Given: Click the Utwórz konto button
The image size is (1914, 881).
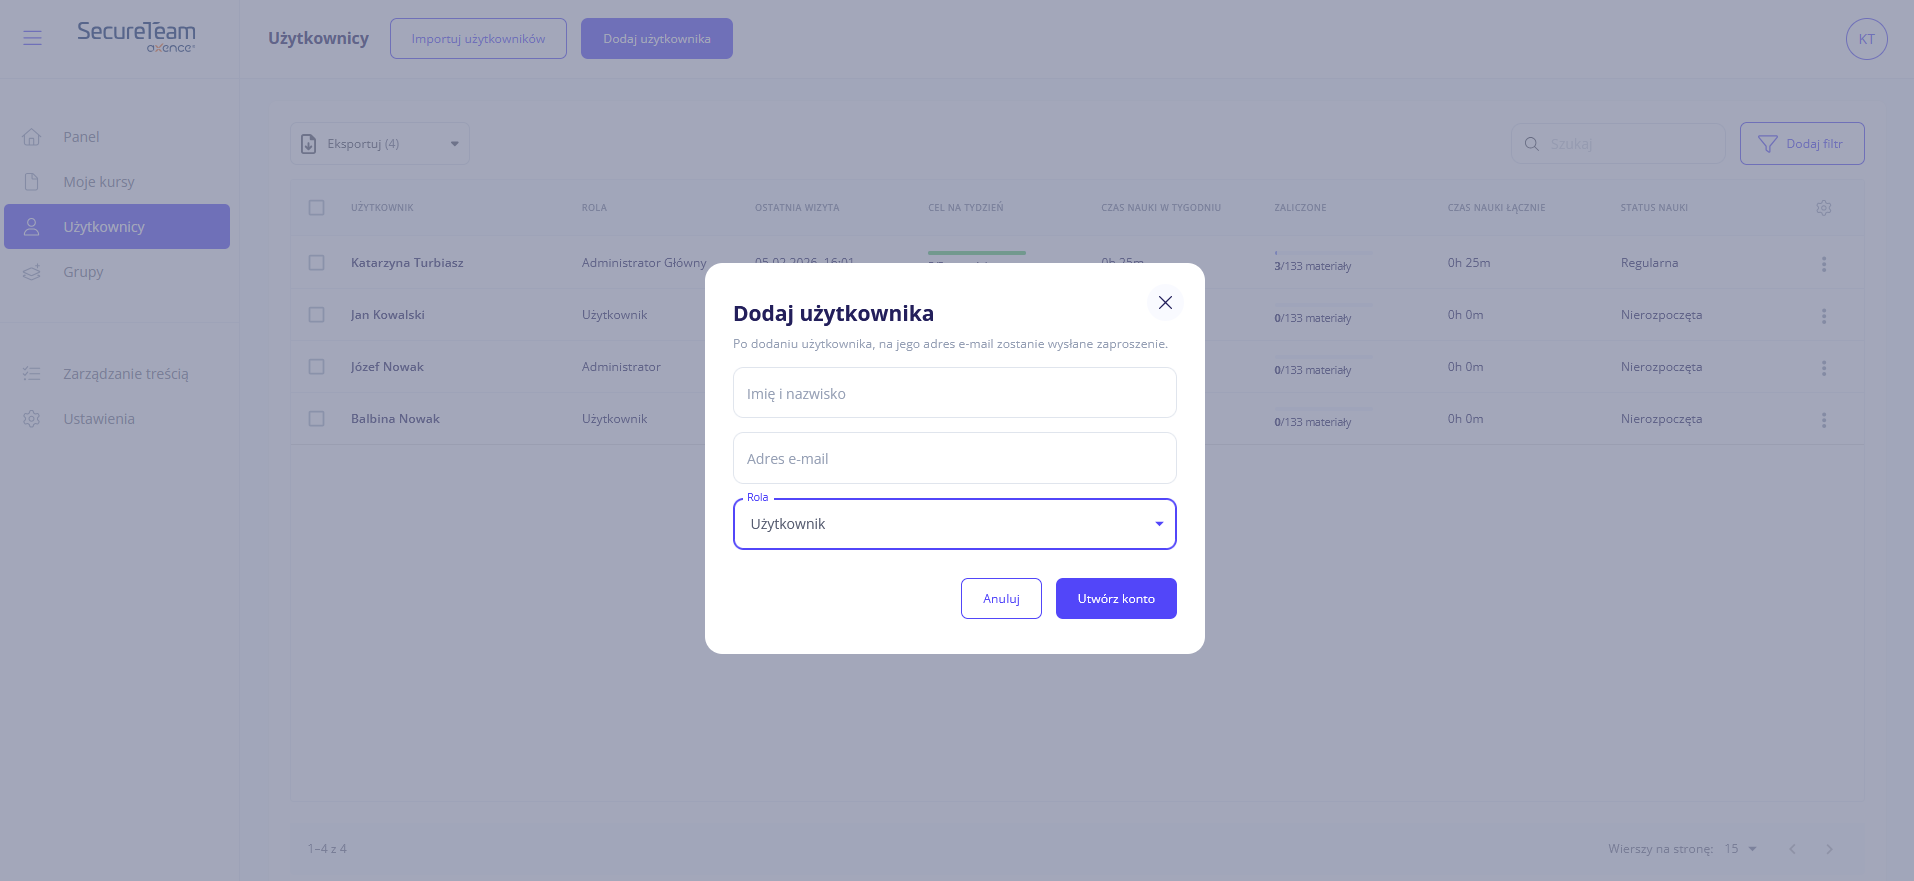Looking at the screenshot, I should click(1116, 599).
